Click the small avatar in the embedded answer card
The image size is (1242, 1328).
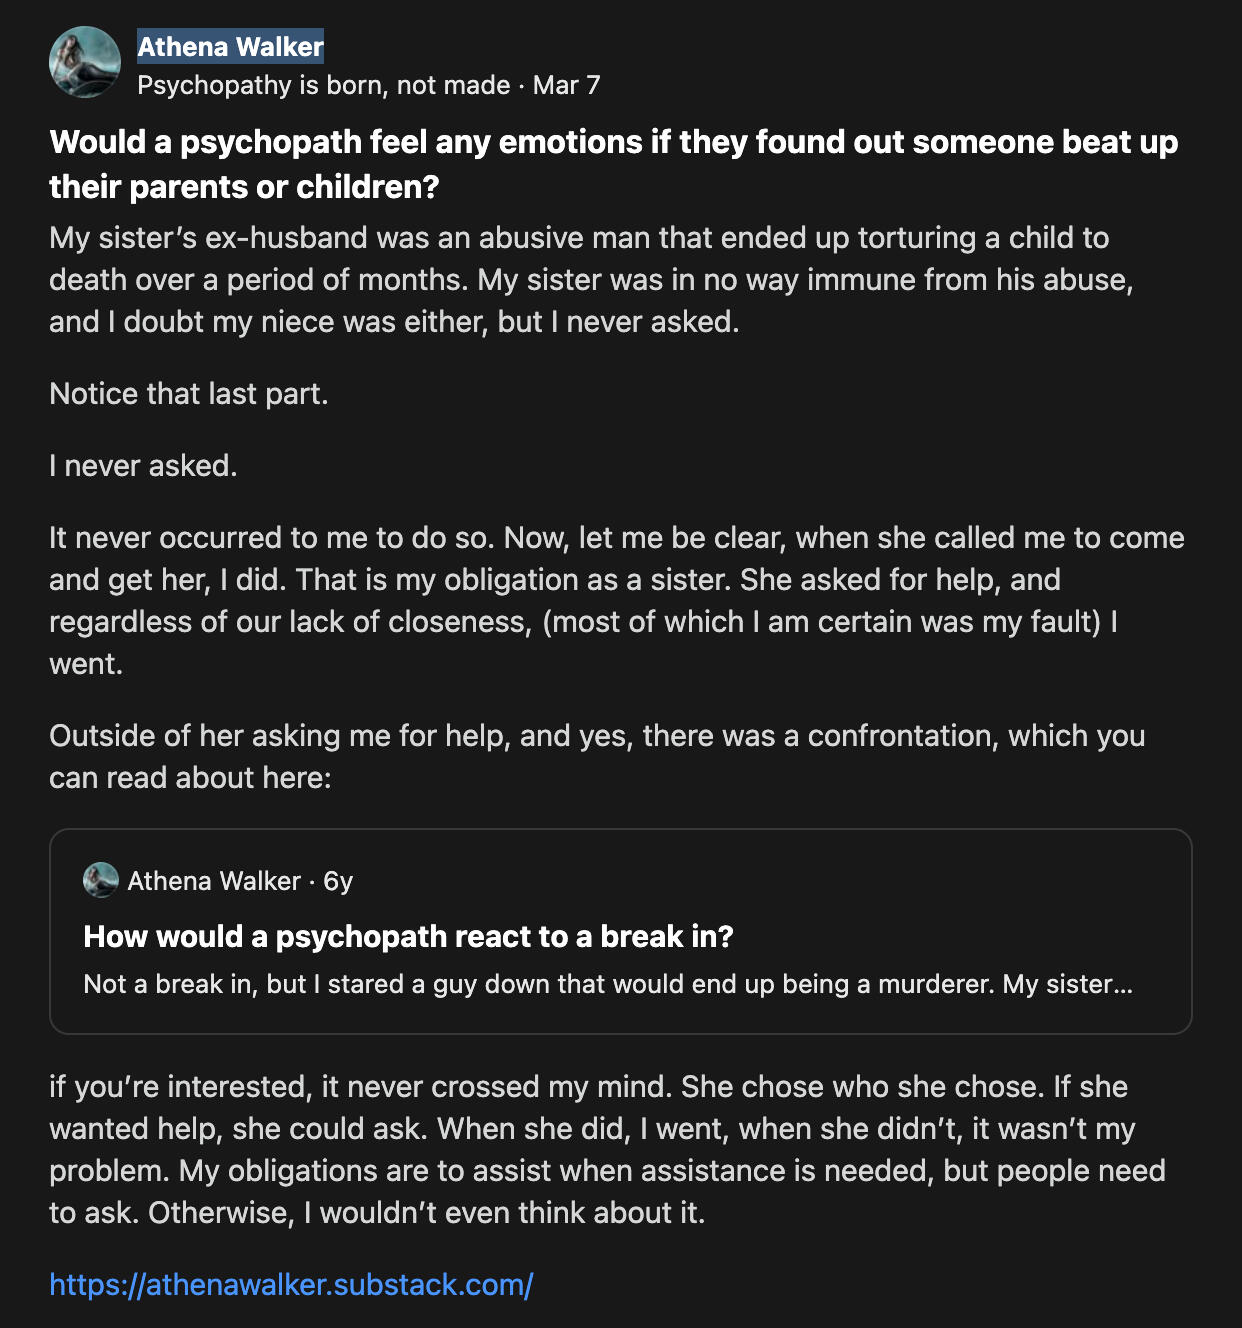(x=101, y=880)
